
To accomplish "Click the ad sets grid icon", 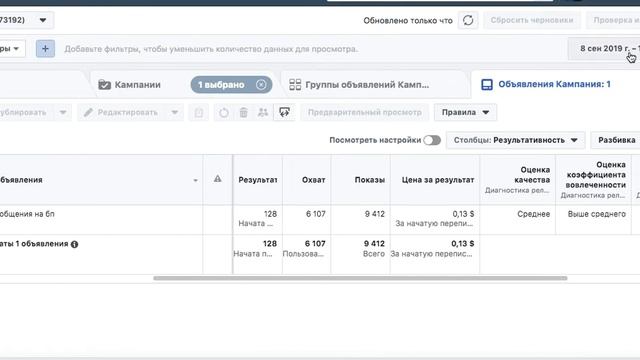I will (x=295, y=84).
